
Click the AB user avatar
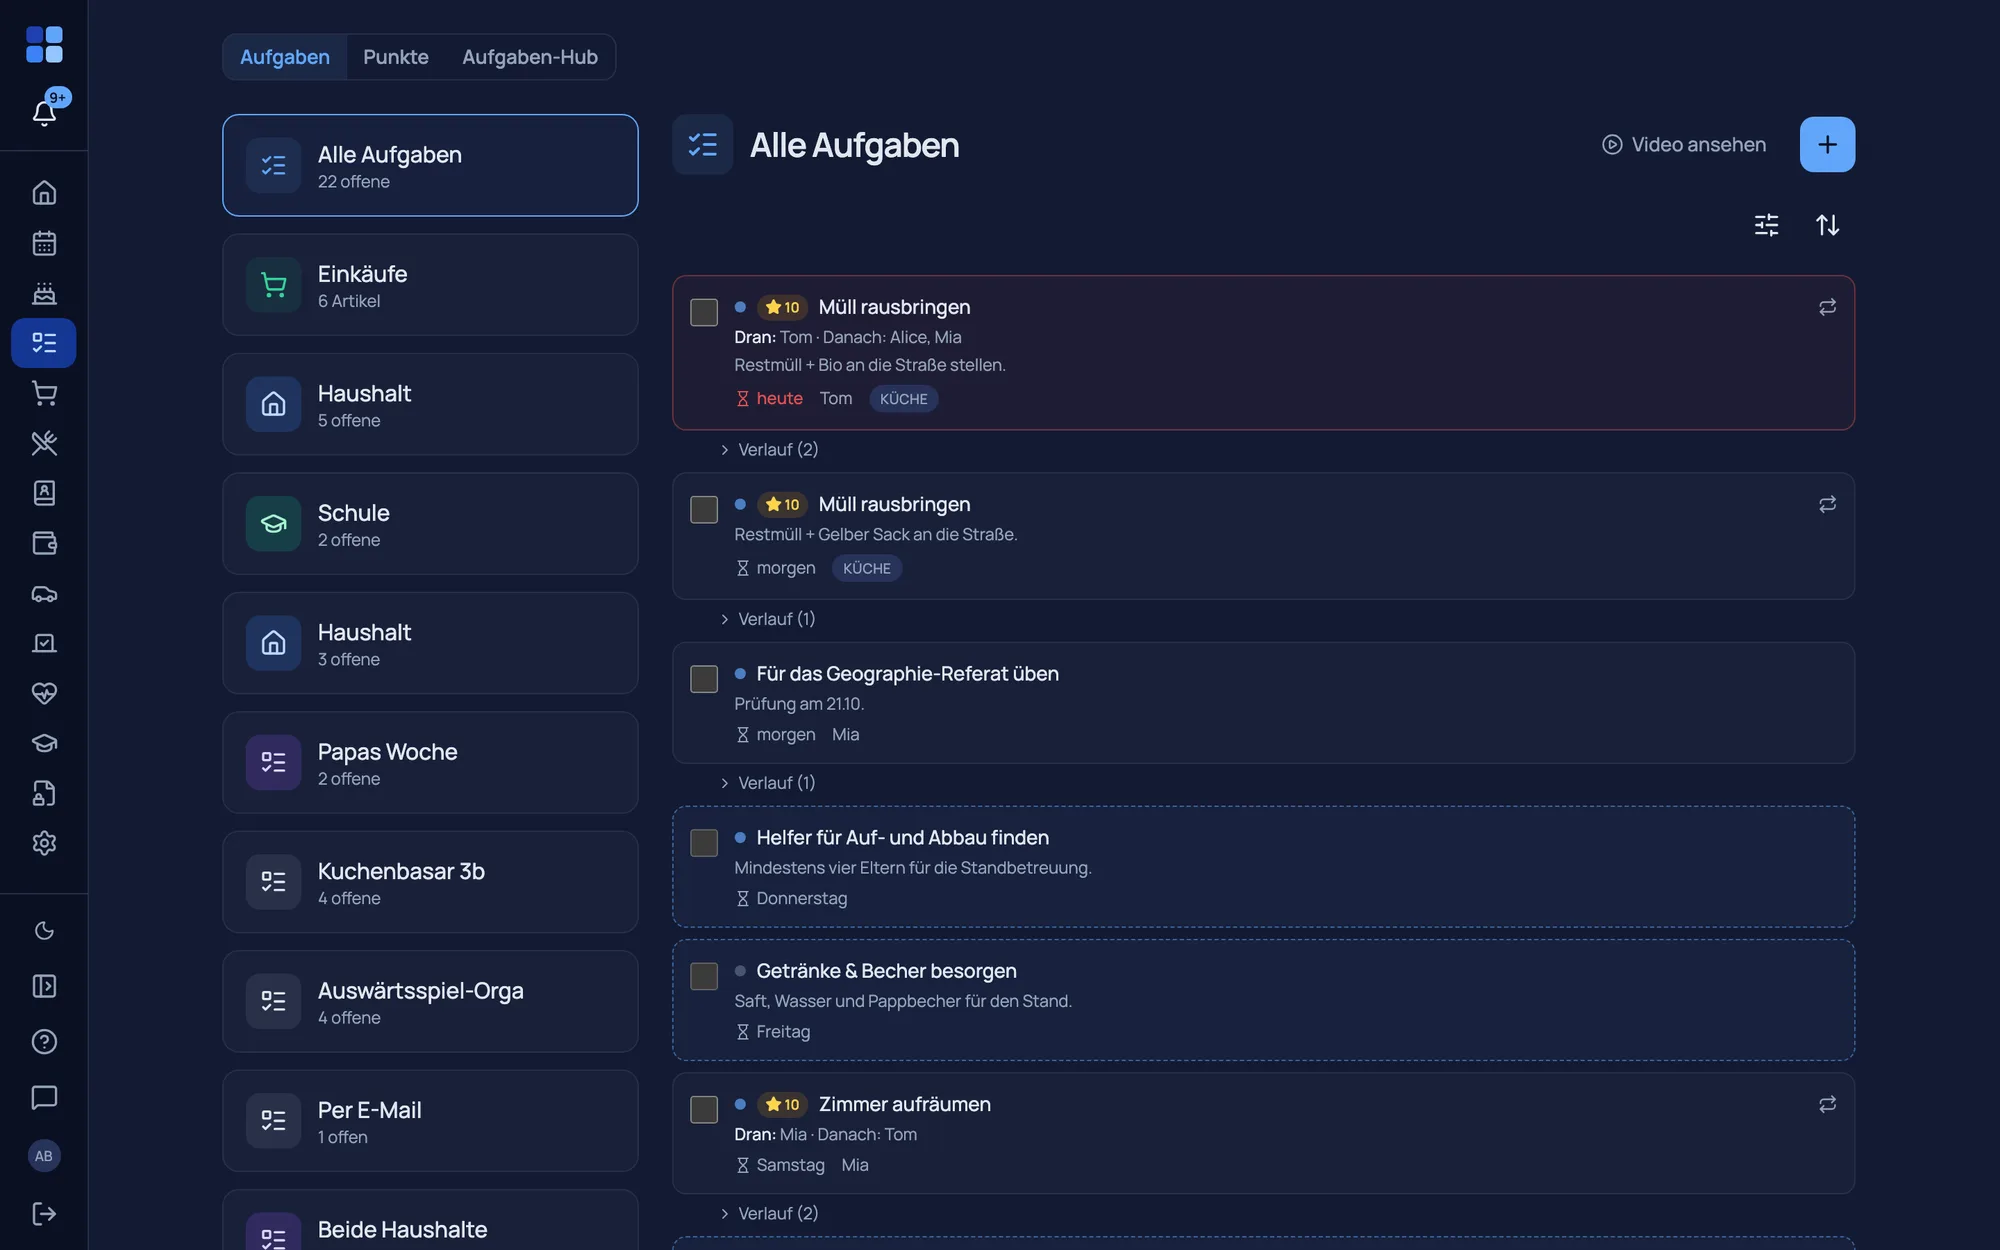click(x=44, y=1156)
